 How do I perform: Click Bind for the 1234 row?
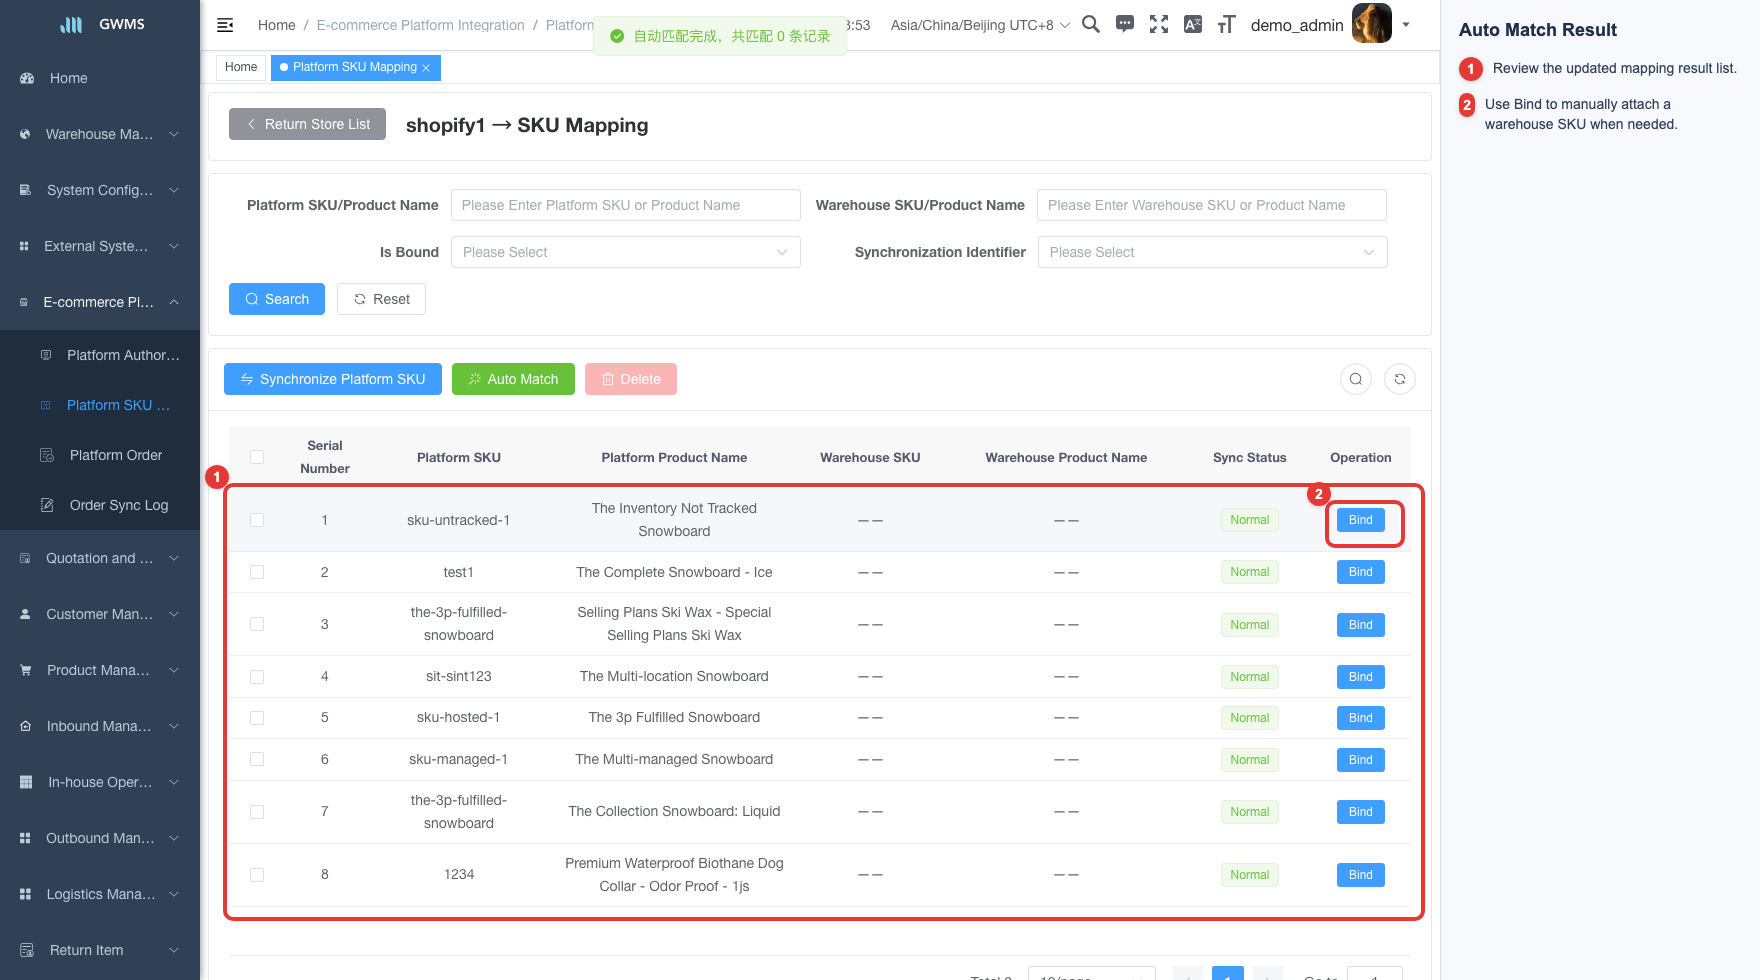click(1361, 875)
